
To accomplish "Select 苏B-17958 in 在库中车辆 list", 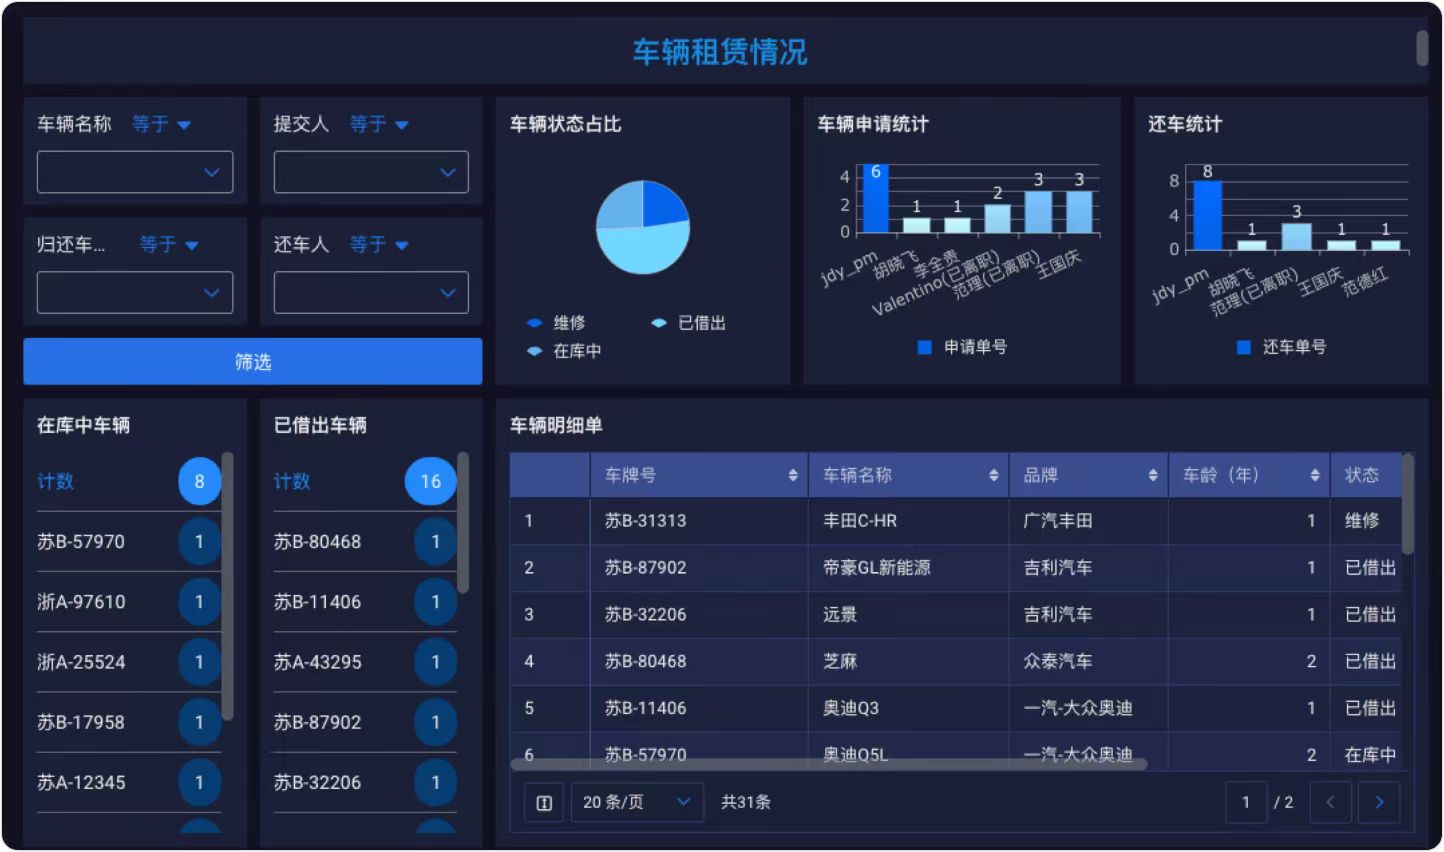I will [x=128, y=722].
